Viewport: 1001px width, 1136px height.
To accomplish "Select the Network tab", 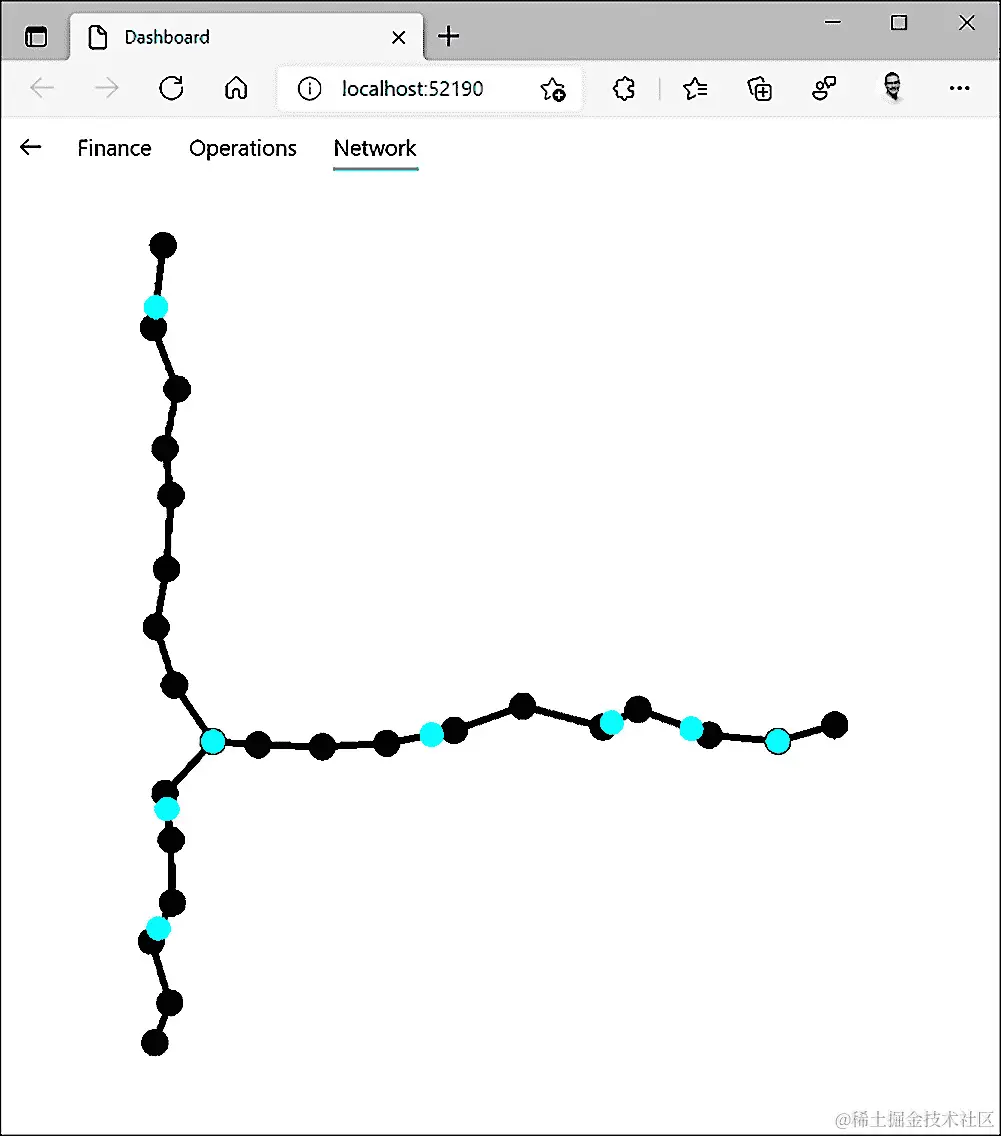I will point(375,148).
